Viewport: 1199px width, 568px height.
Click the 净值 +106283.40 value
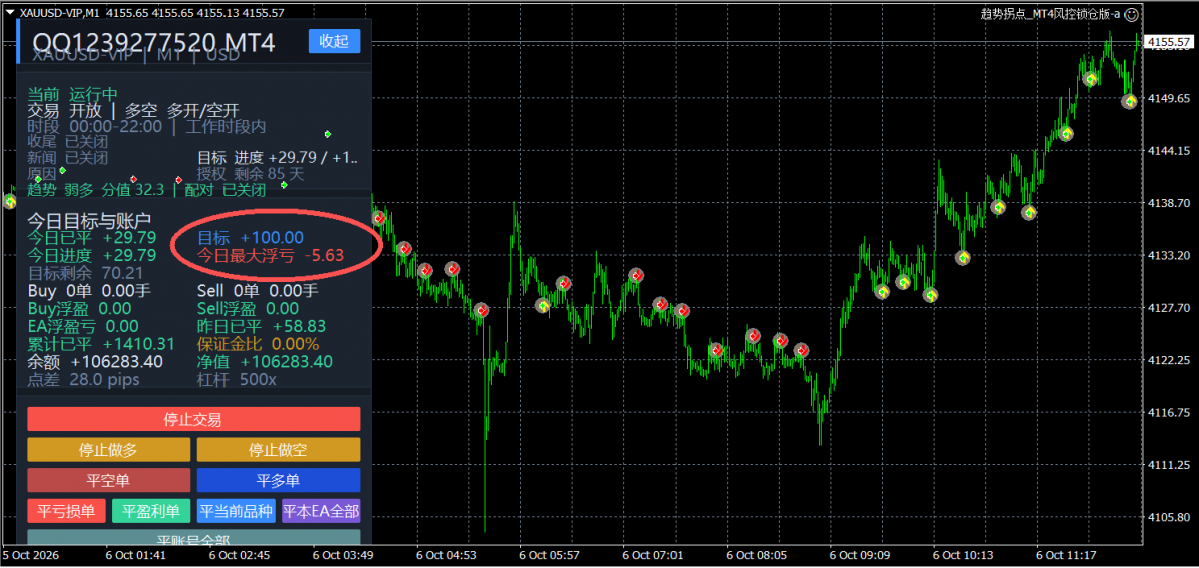pyautogui.click(x=265, y=361)
